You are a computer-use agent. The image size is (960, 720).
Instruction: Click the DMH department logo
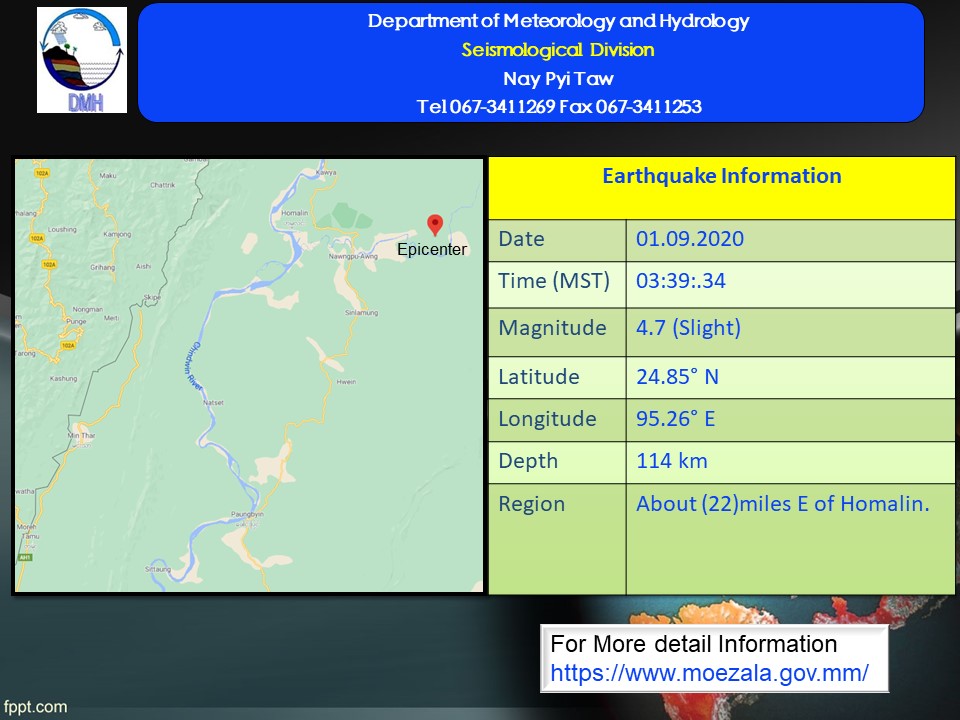tap(82, 60)
